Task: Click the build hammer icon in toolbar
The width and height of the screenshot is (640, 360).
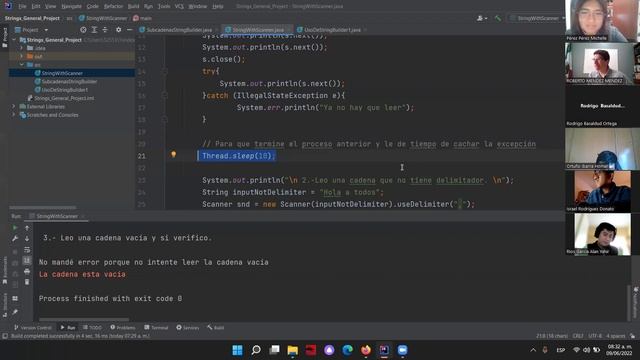Action: [x=498, y=18]
